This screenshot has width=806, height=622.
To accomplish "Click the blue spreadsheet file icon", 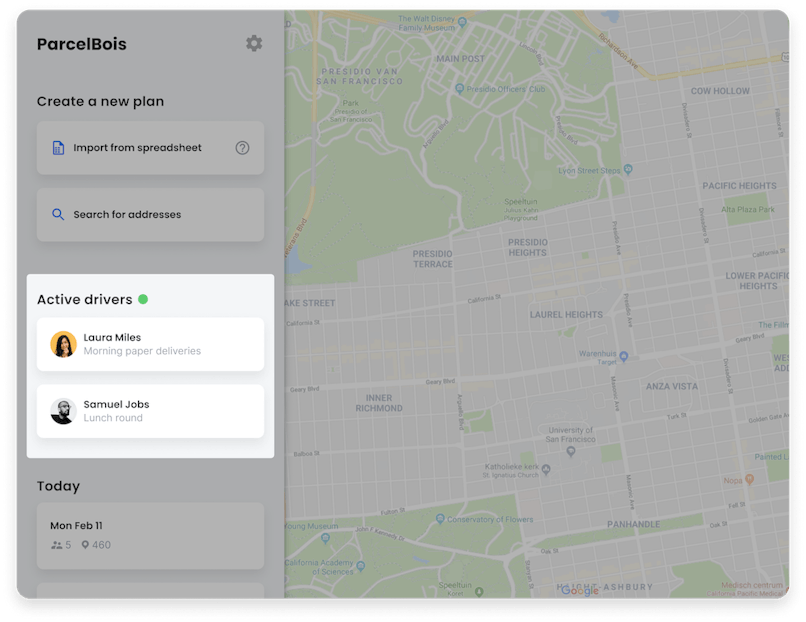I will coord(58,147).
